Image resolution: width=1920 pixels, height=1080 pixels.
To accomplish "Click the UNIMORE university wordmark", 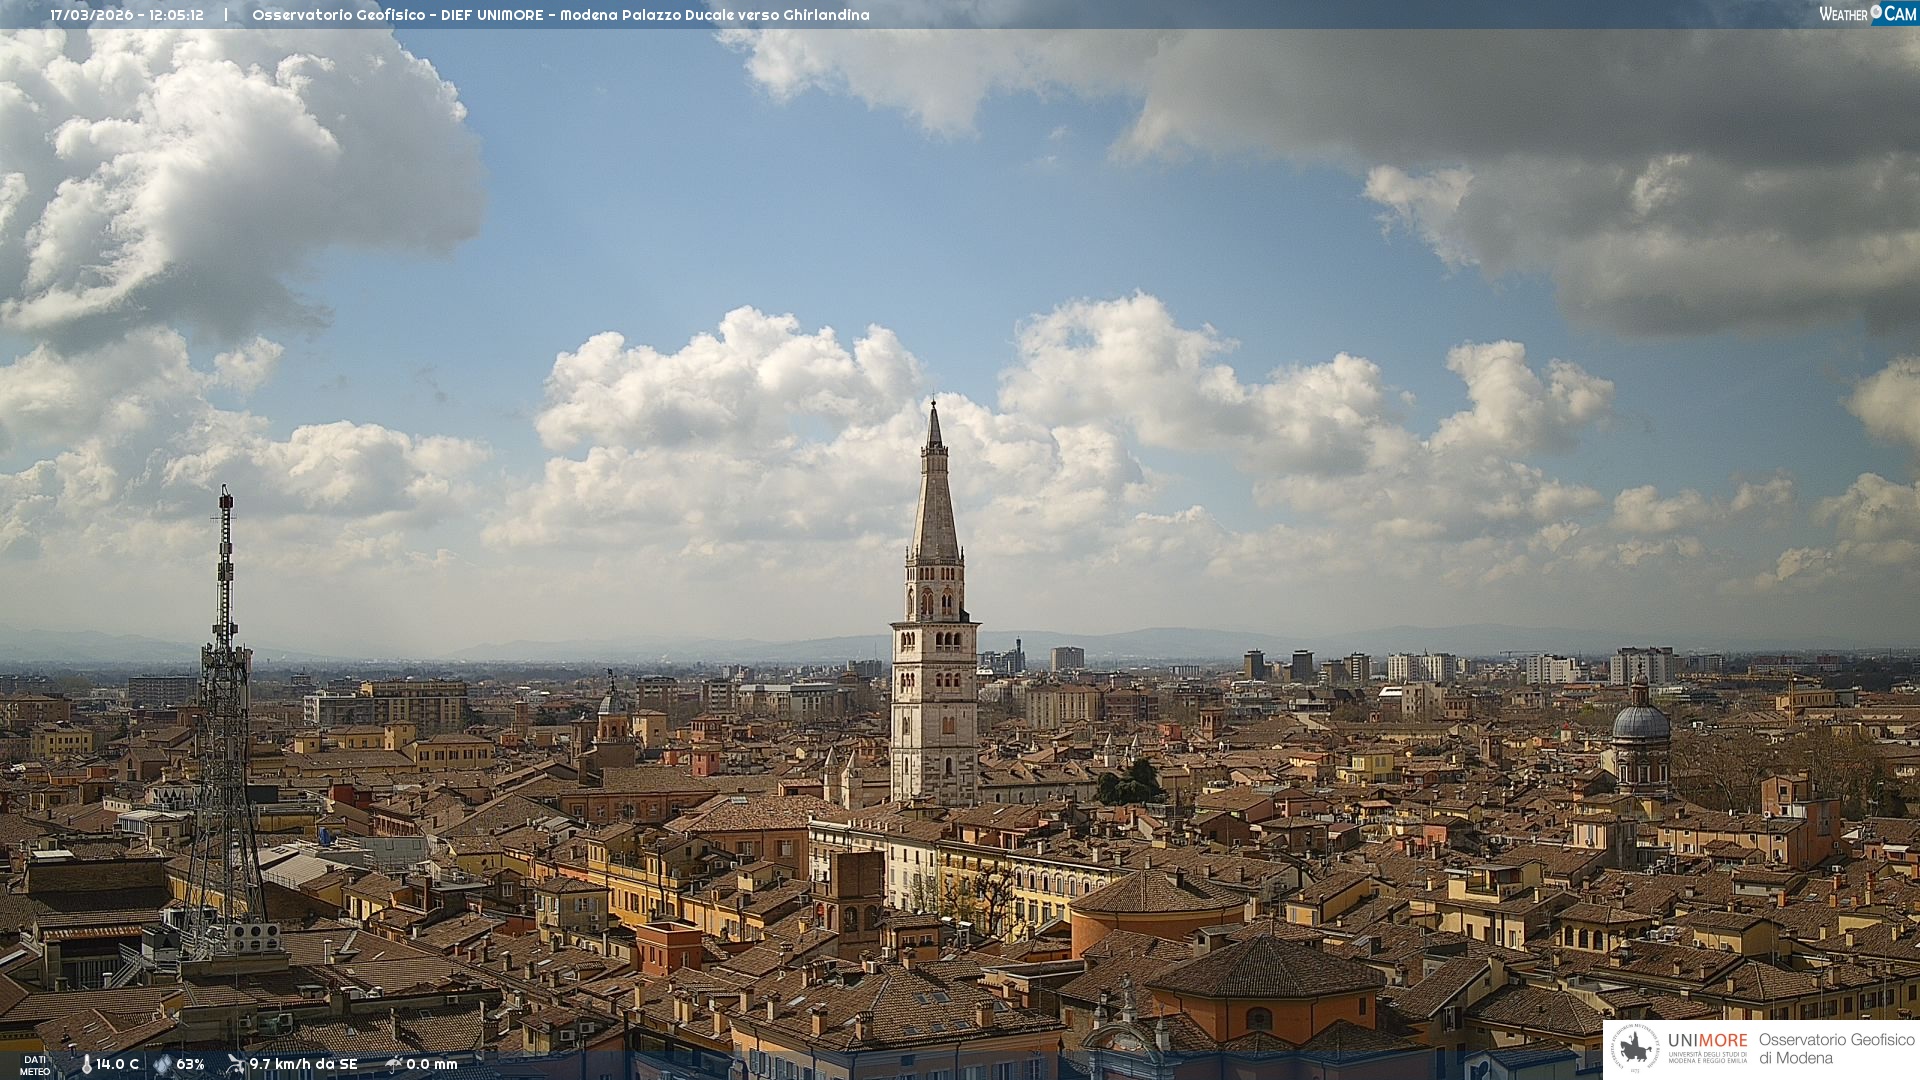I will coord(1707,1040).
